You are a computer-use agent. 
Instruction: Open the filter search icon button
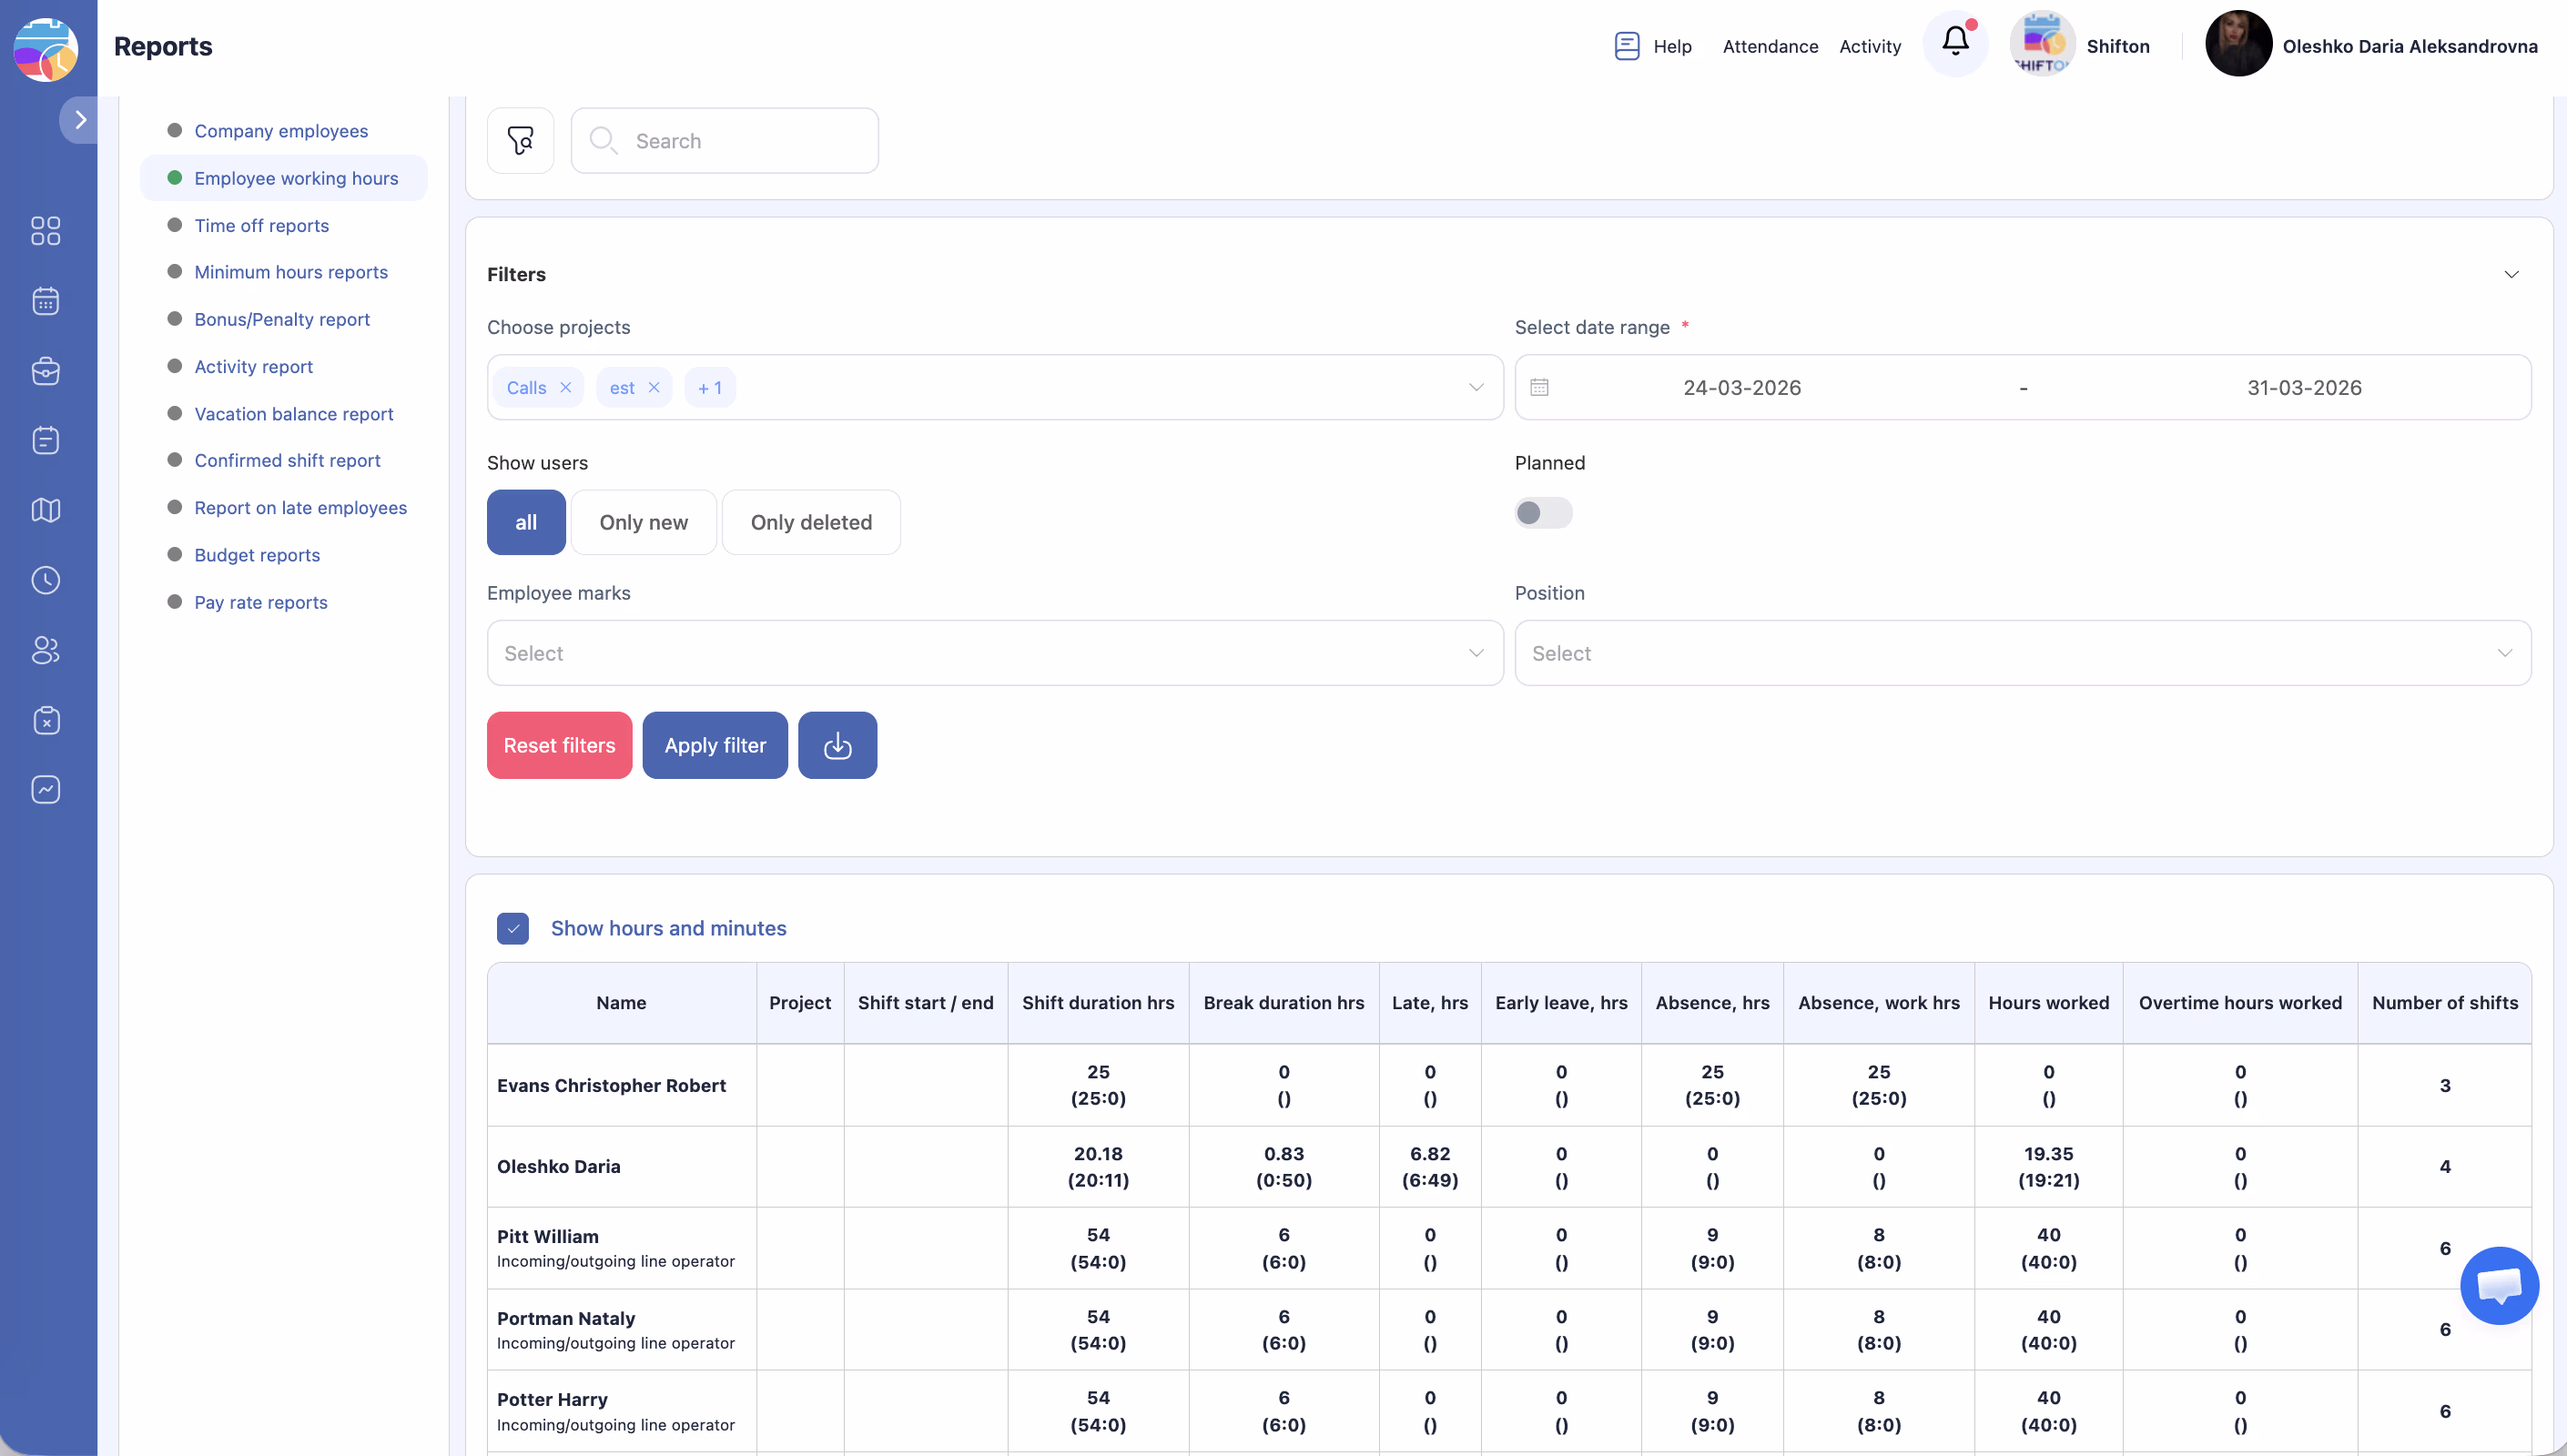pos(520,141)
